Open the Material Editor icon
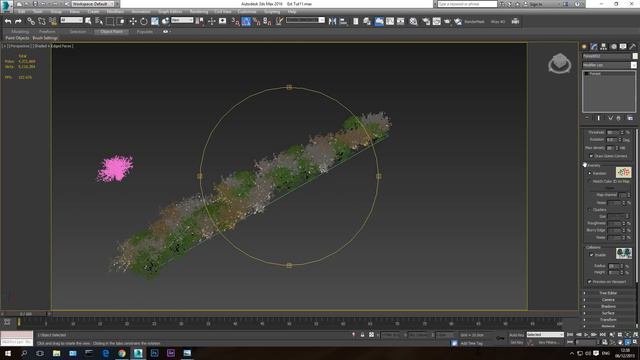640x360 pixels. [x=413, y=21]
